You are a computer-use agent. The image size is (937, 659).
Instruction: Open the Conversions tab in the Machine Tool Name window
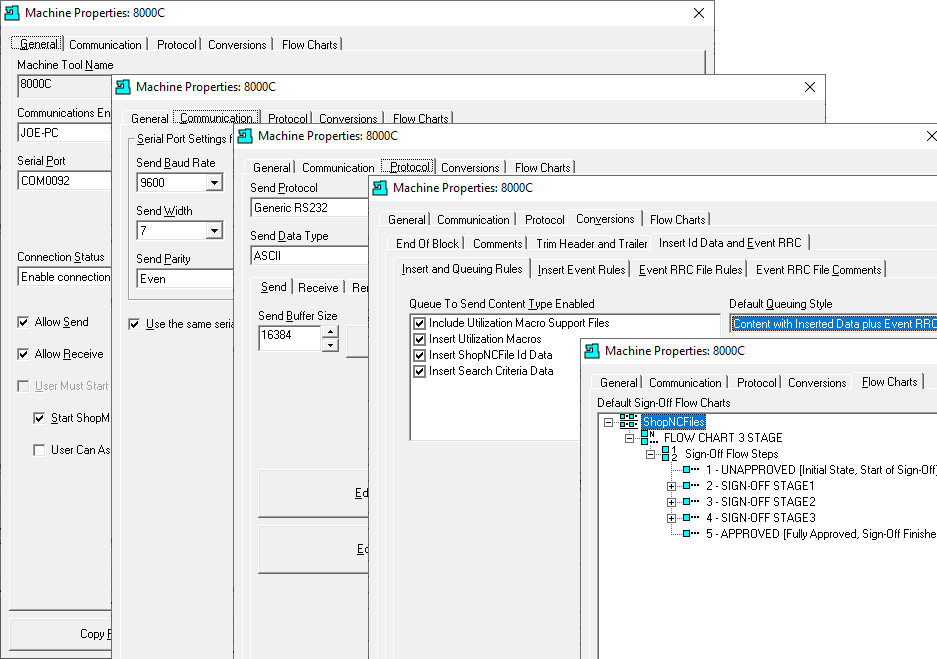[x=237, y=44]
